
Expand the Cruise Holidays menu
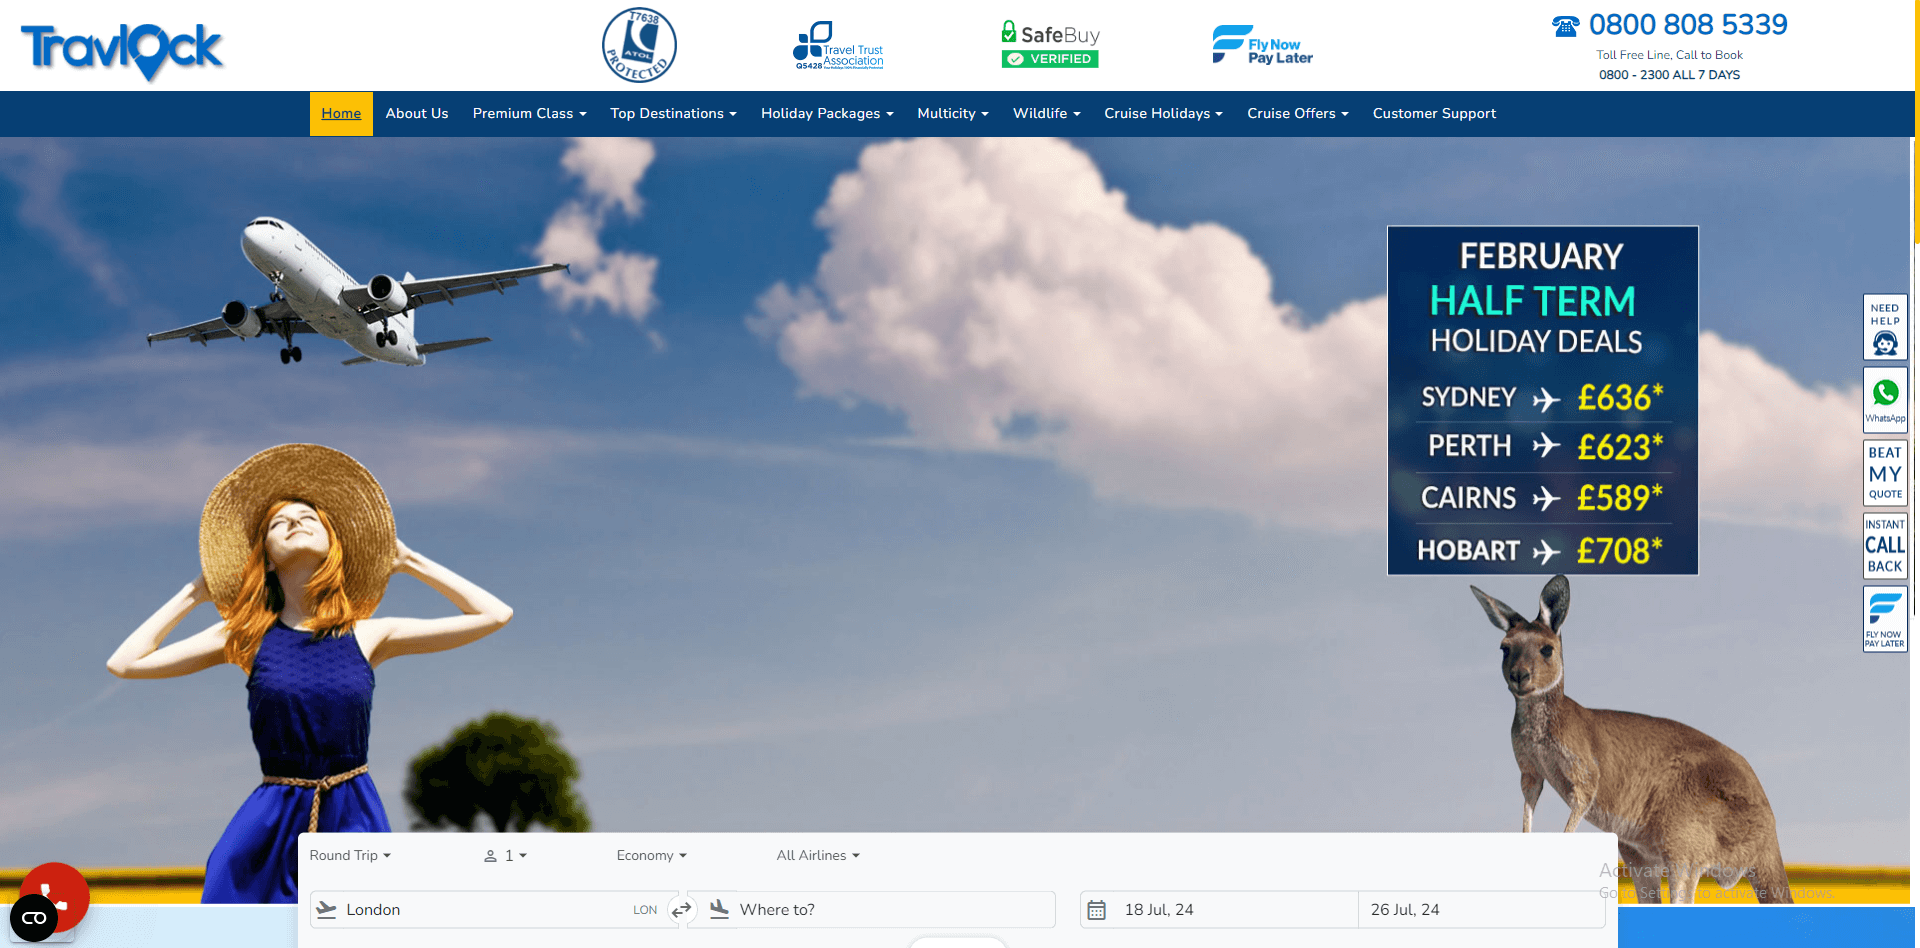pyautogui.click(x=1163, y=114)
